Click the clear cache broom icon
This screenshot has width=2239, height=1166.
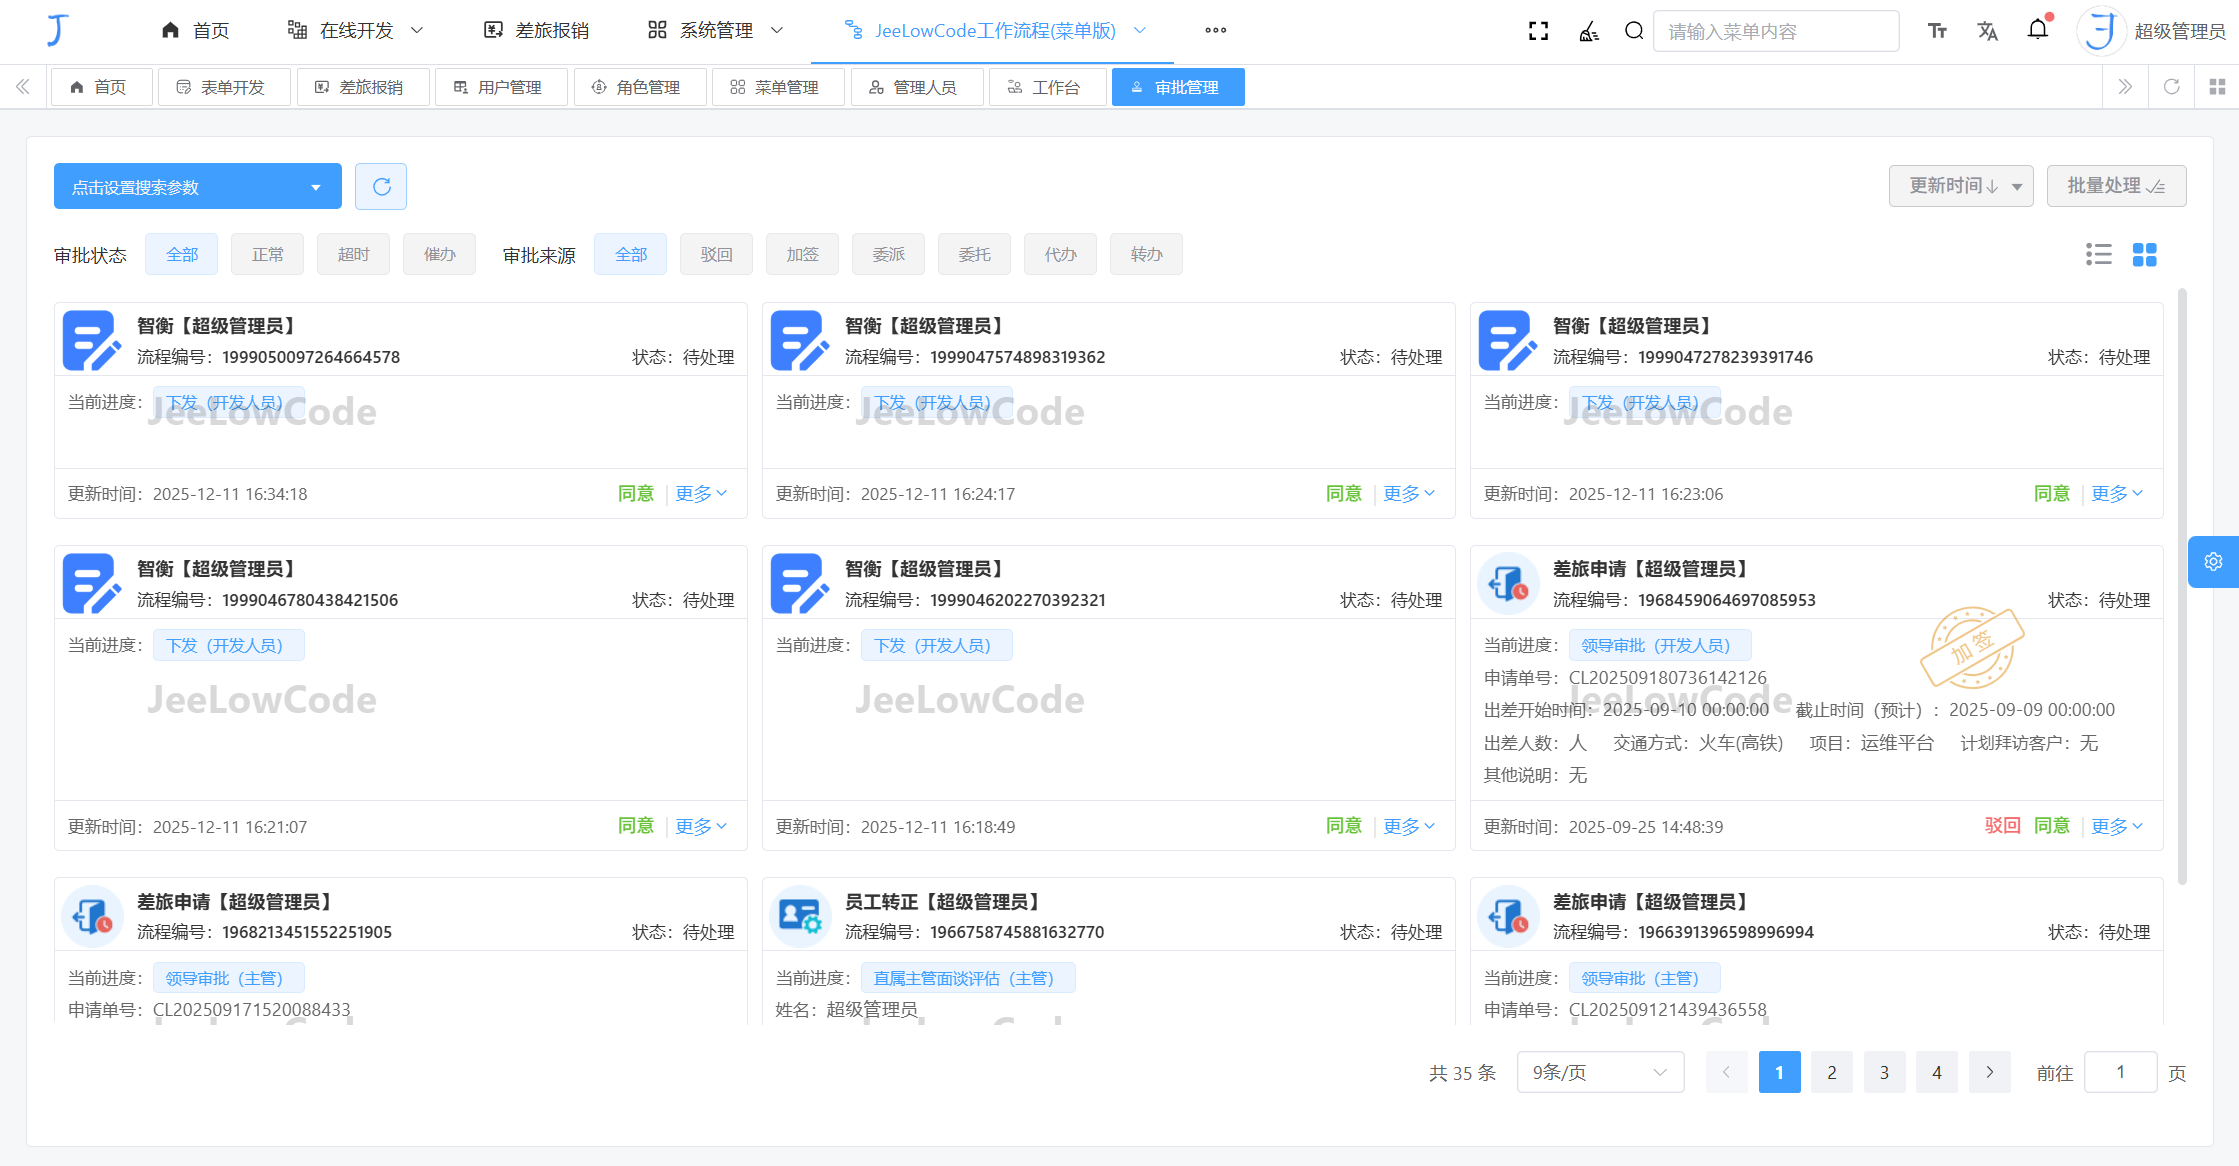pos(1588,31)
